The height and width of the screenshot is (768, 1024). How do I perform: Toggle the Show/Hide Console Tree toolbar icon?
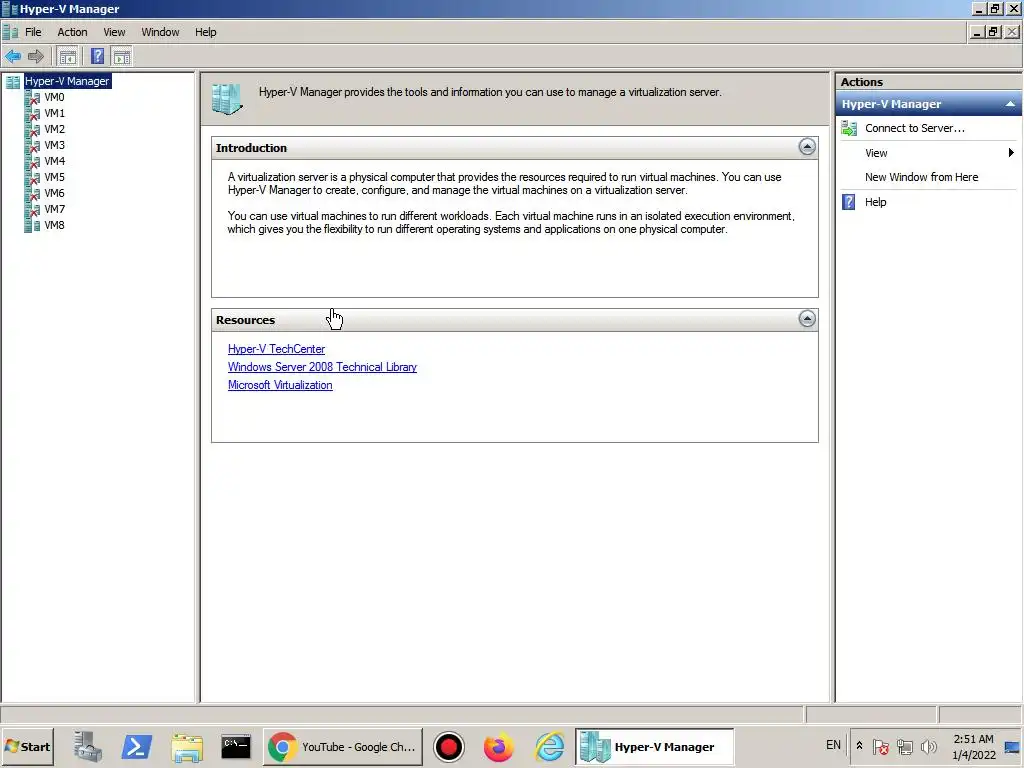click(67, 57)
